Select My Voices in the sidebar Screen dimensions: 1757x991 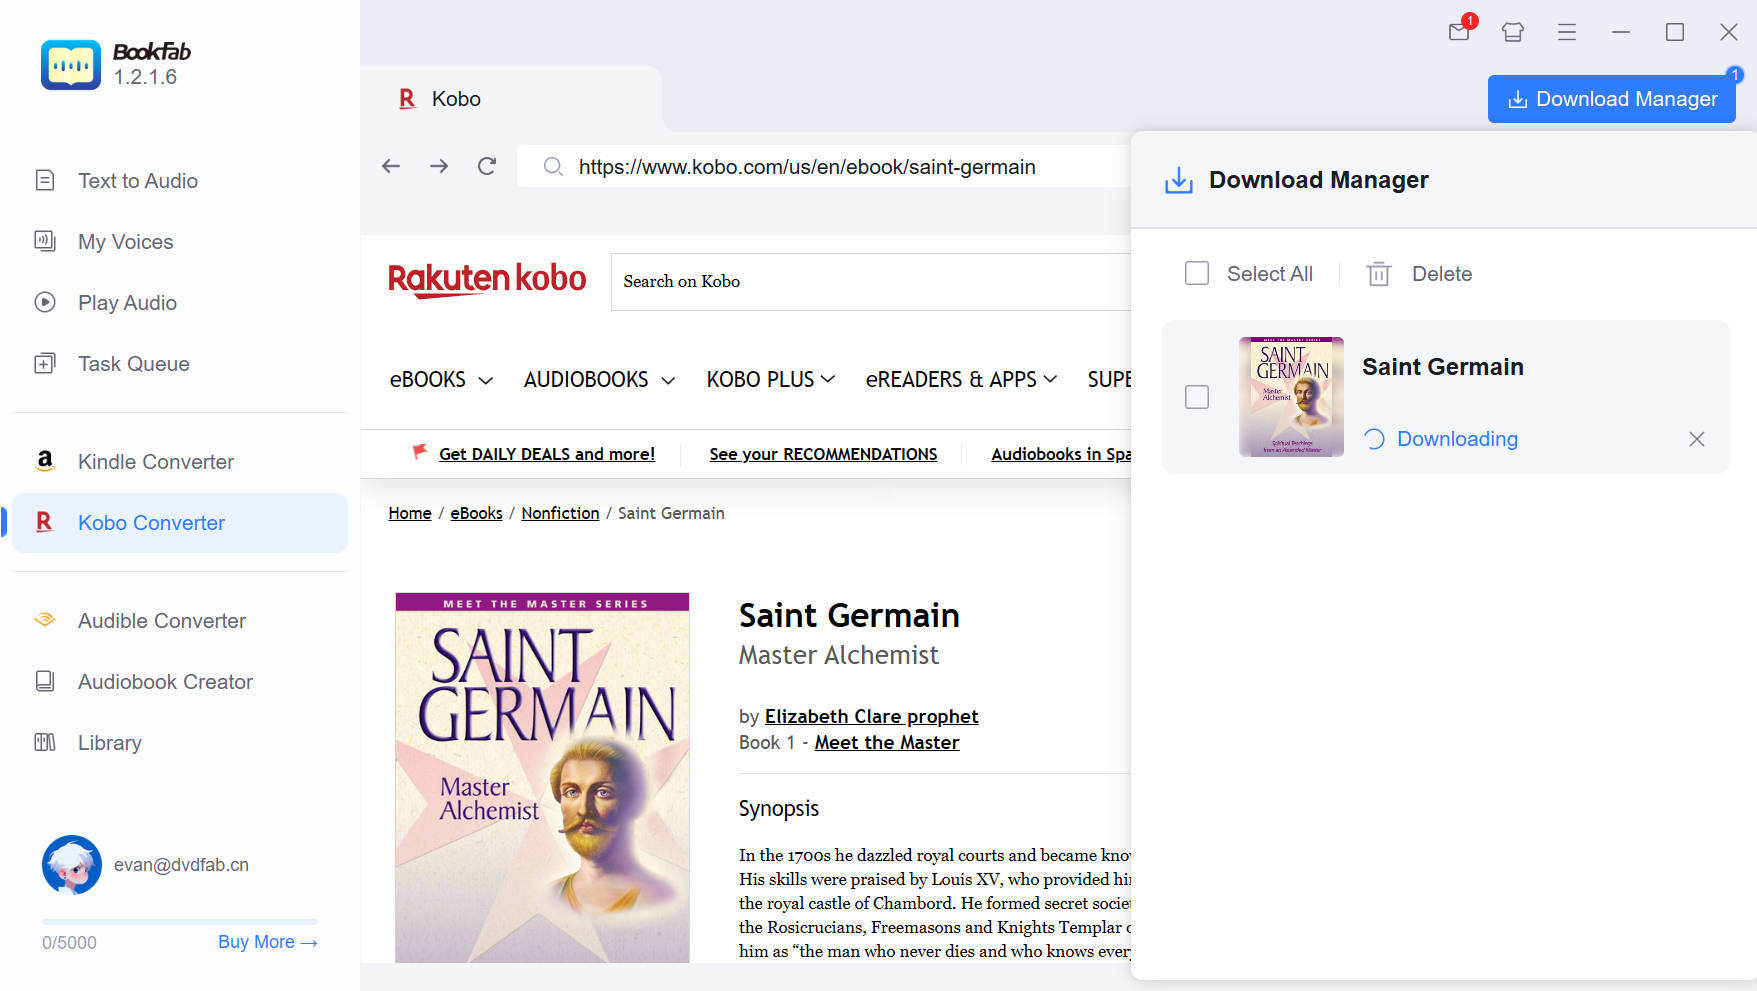(x=125, y=241)
